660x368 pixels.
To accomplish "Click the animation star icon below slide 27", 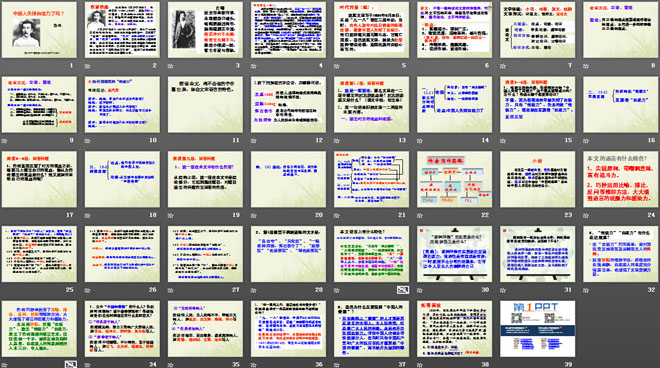I will click(x=170, y=290).
